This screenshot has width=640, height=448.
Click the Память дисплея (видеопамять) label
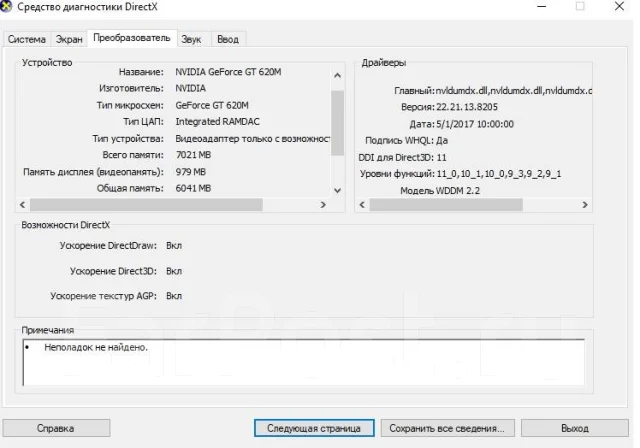pyautogui.click(x=93, y=172)
